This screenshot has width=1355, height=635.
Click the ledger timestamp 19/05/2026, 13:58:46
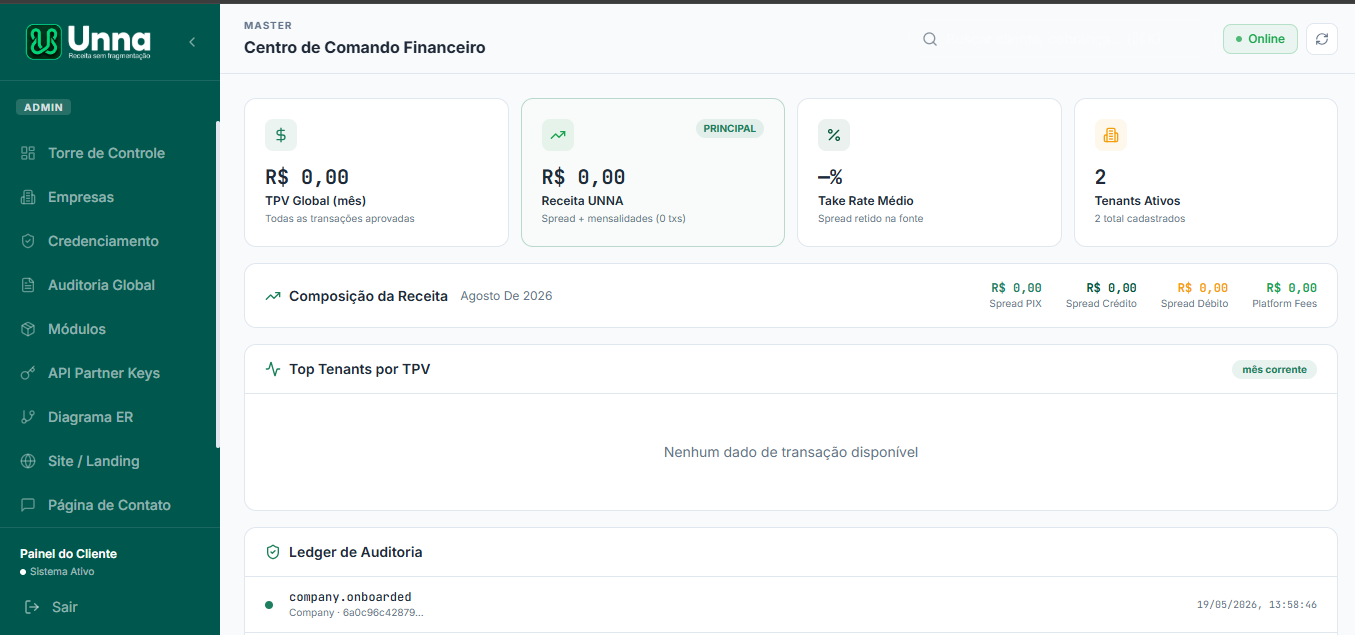[x=1257, y=605]
